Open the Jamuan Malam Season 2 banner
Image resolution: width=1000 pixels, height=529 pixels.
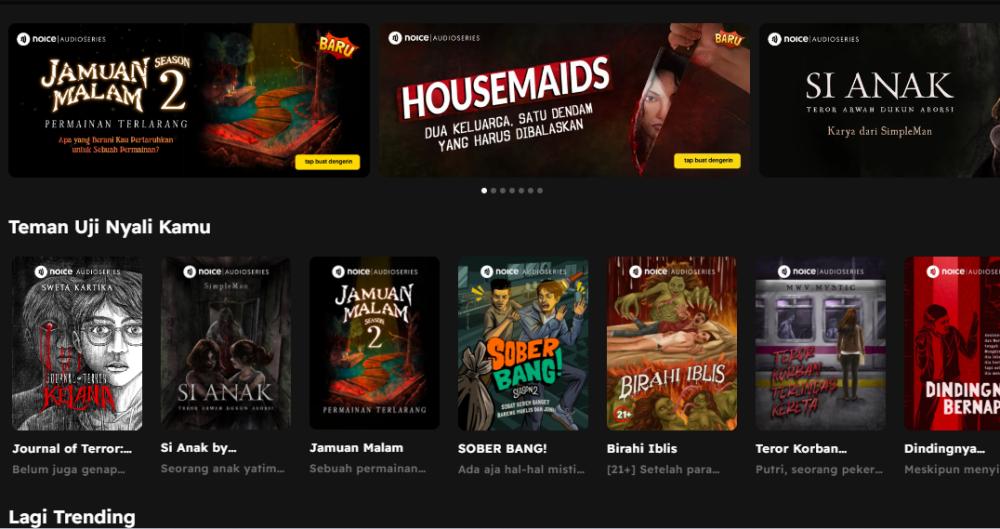(x=189, y=100)
